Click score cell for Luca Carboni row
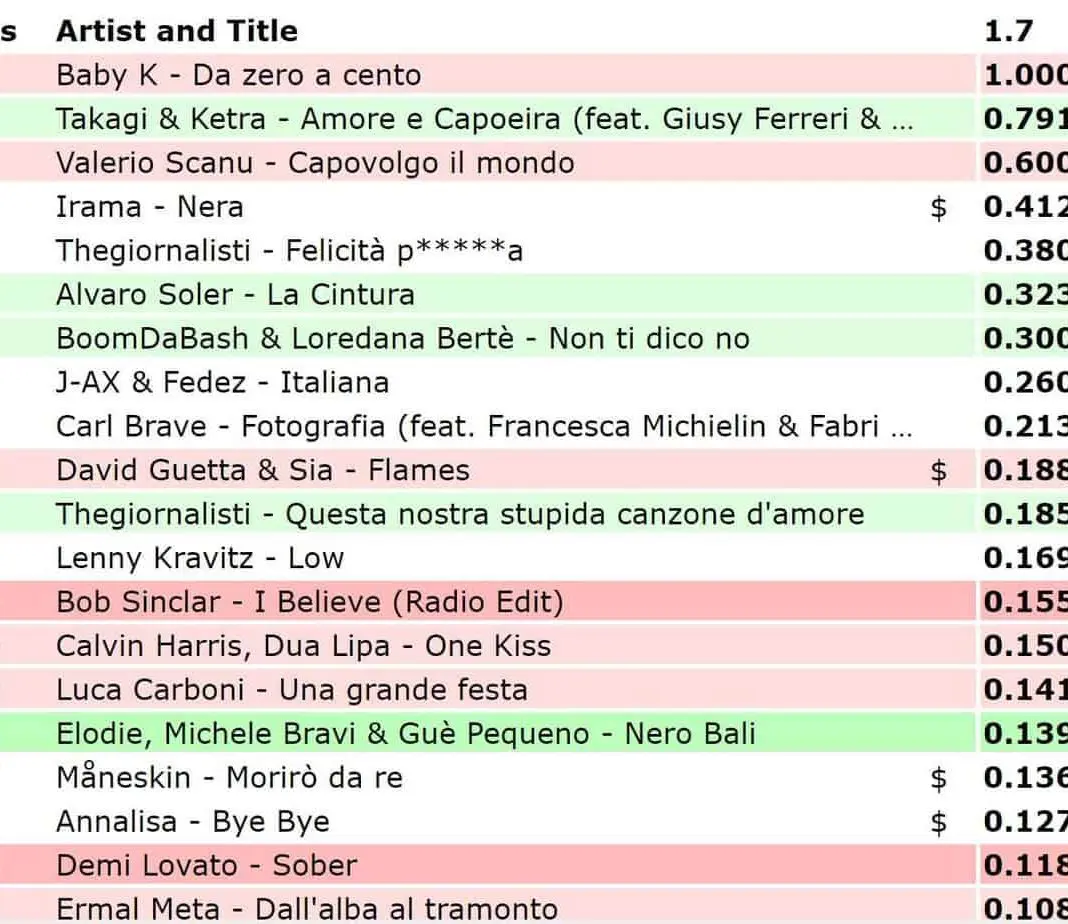Image resolution: width=1068 pixels, height=924 pixels. [x=1024, y=690]
